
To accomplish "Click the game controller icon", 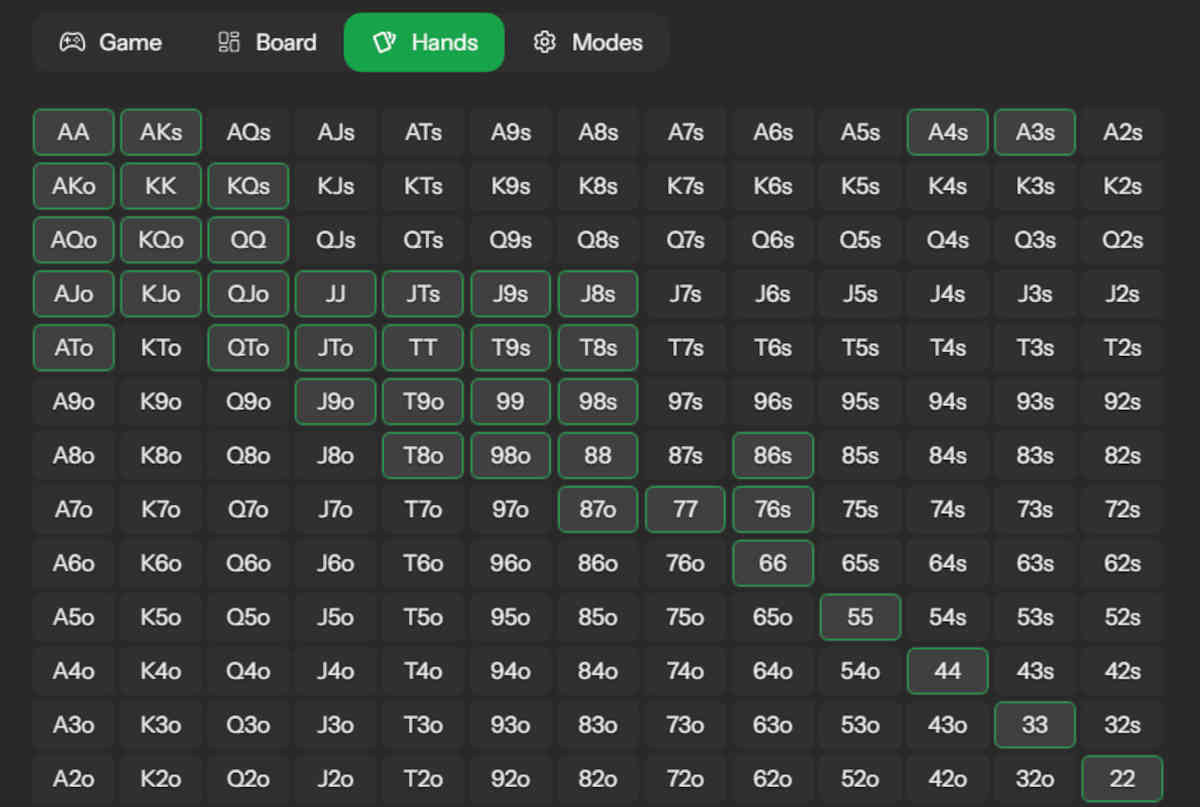I will point(70,42).
